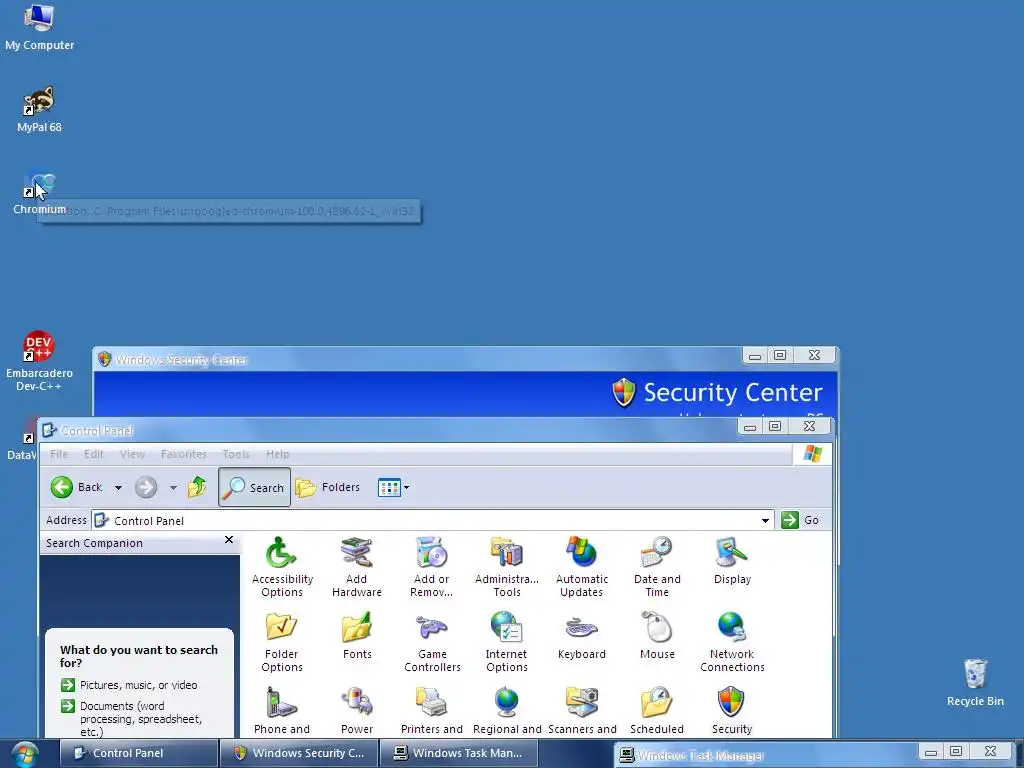Select Chromium desktop shortcut
This screenshot has height=768, width=1024.
click(39, 192)
